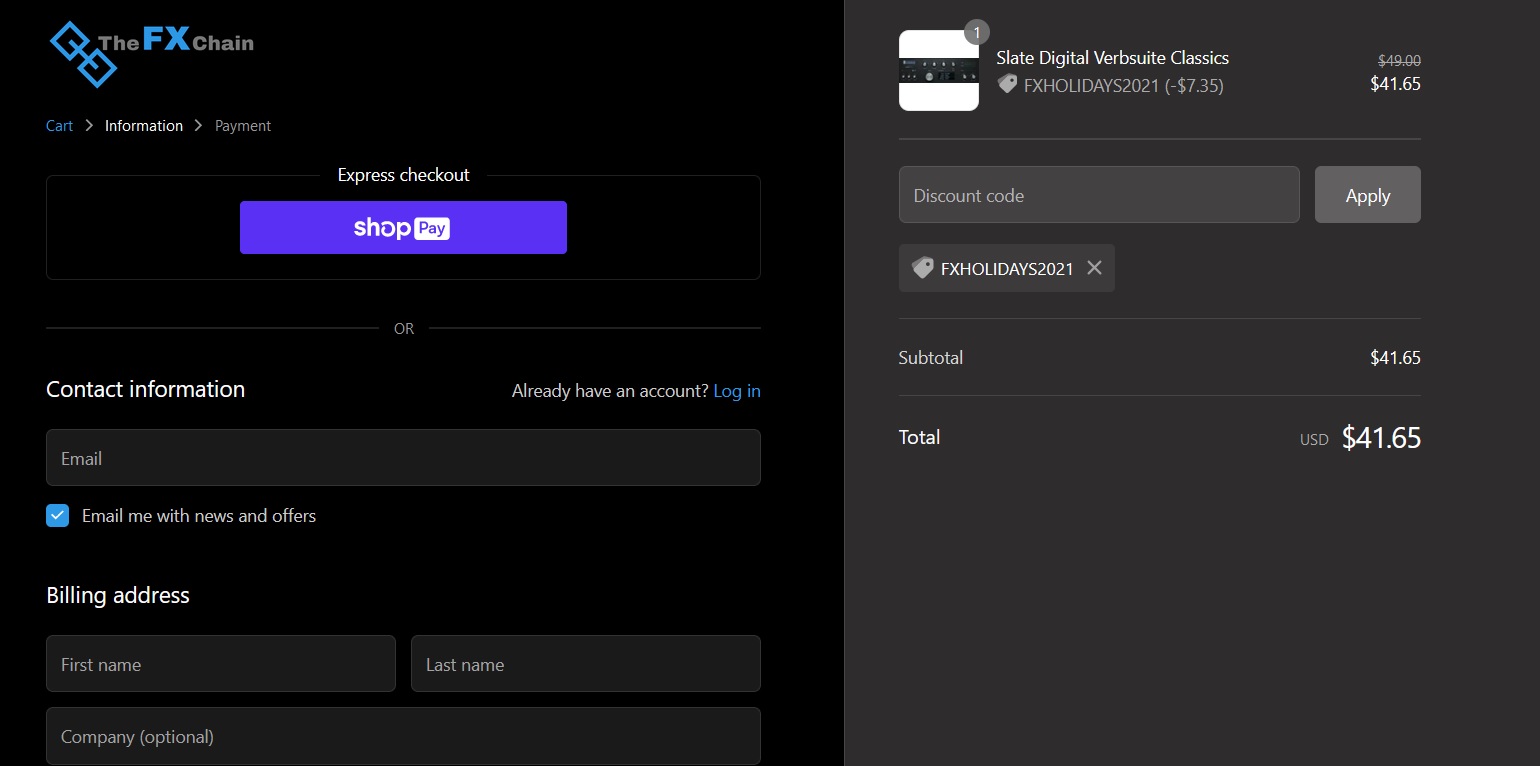
Task: Go back to Cart breadcrumb
Action: pos(59,126)
